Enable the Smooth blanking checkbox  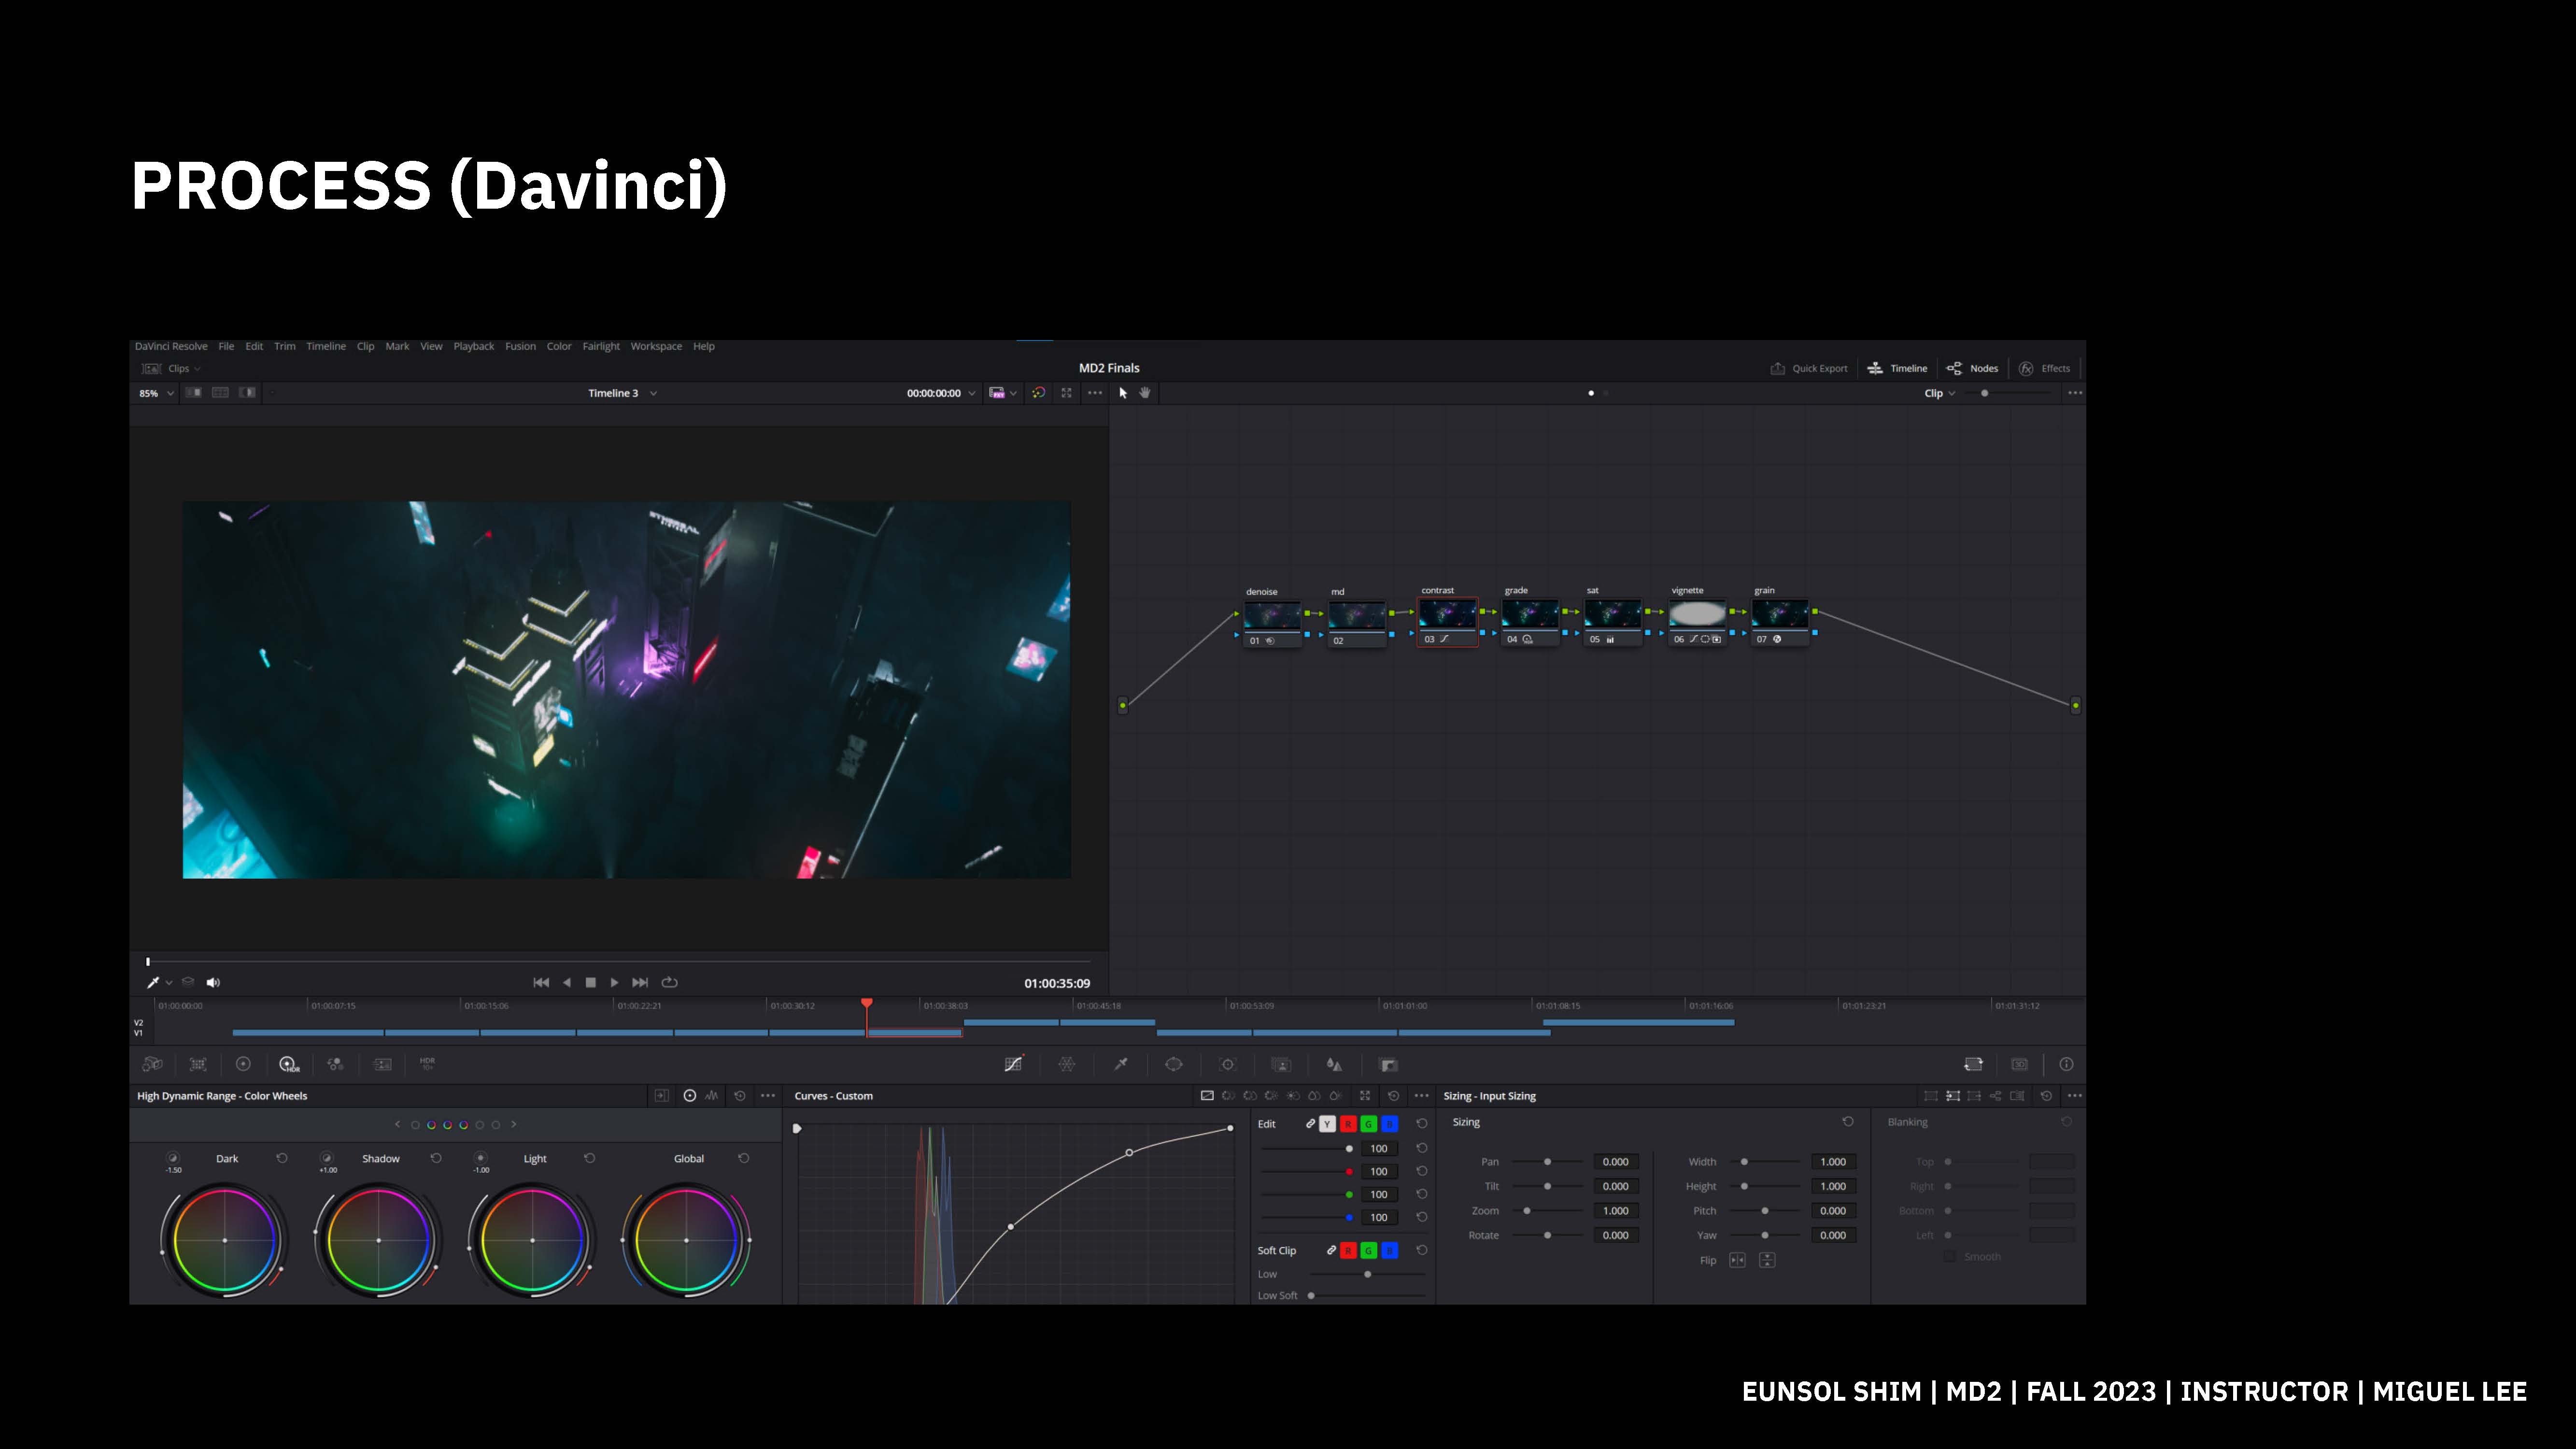tap(1949, 1256)
